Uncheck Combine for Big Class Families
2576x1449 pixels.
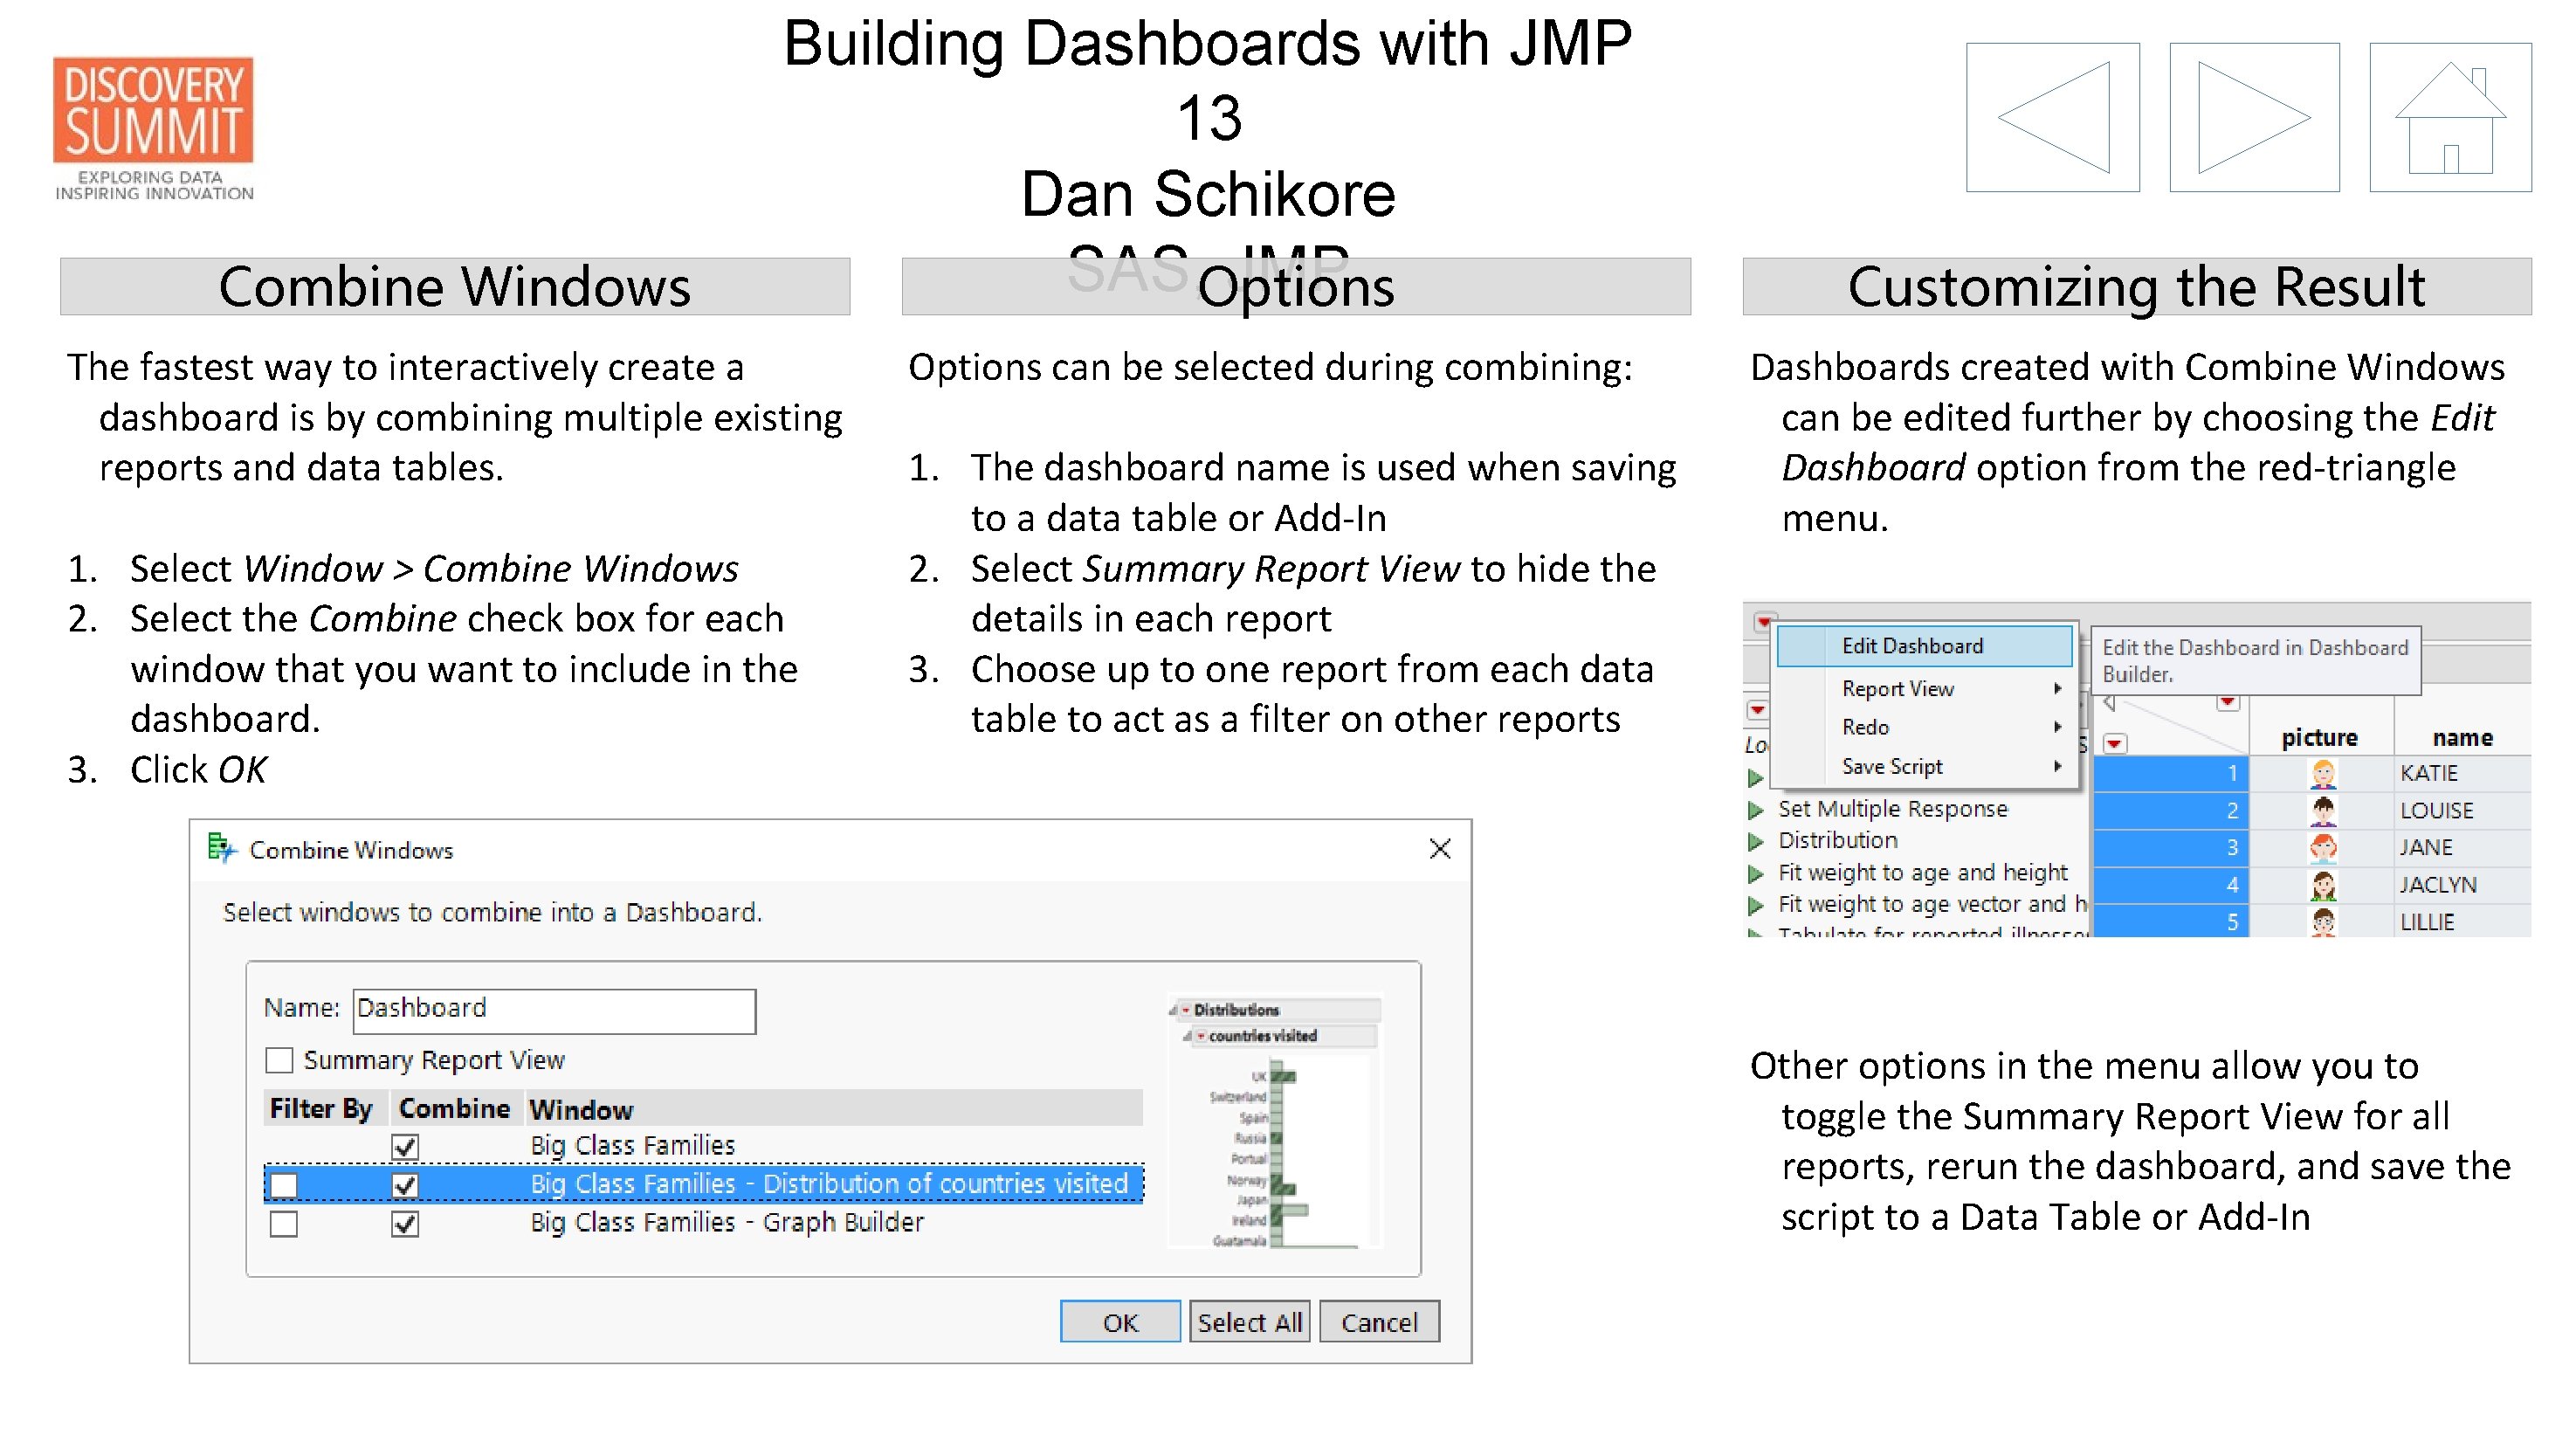[x=404, y=1146]
